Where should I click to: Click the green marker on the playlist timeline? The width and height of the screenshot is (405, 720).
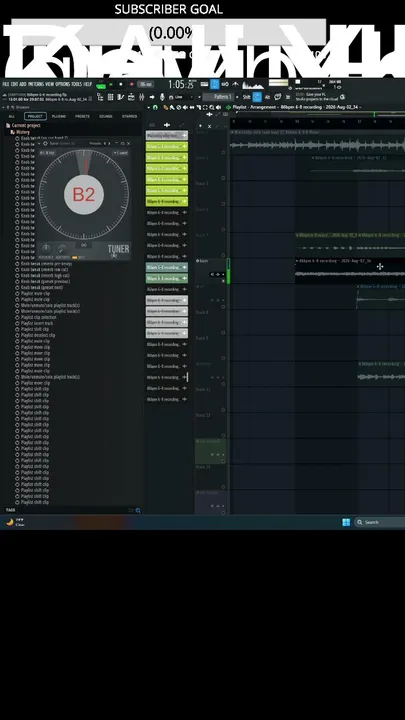tap(374, 114)
